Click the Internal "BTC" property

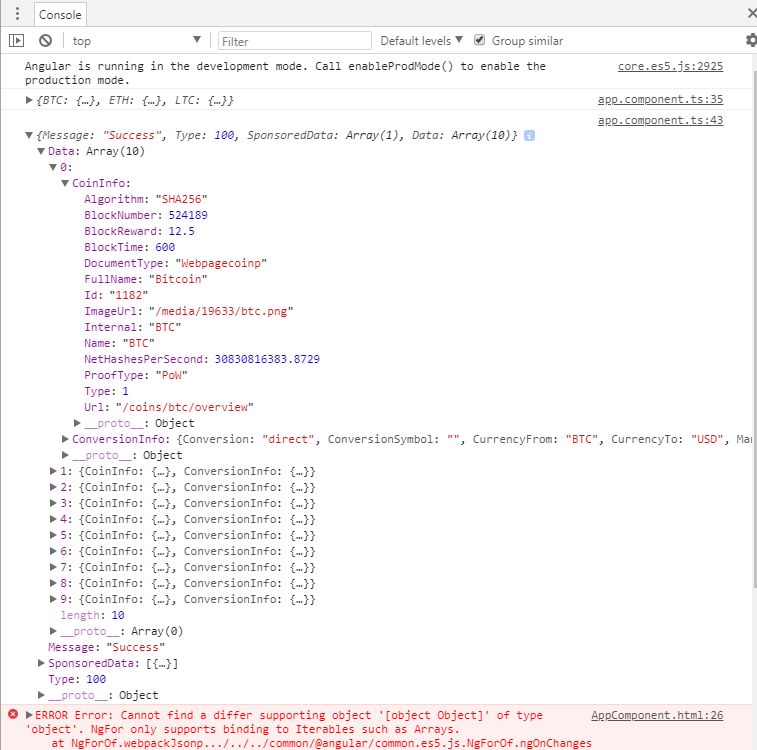132,327
